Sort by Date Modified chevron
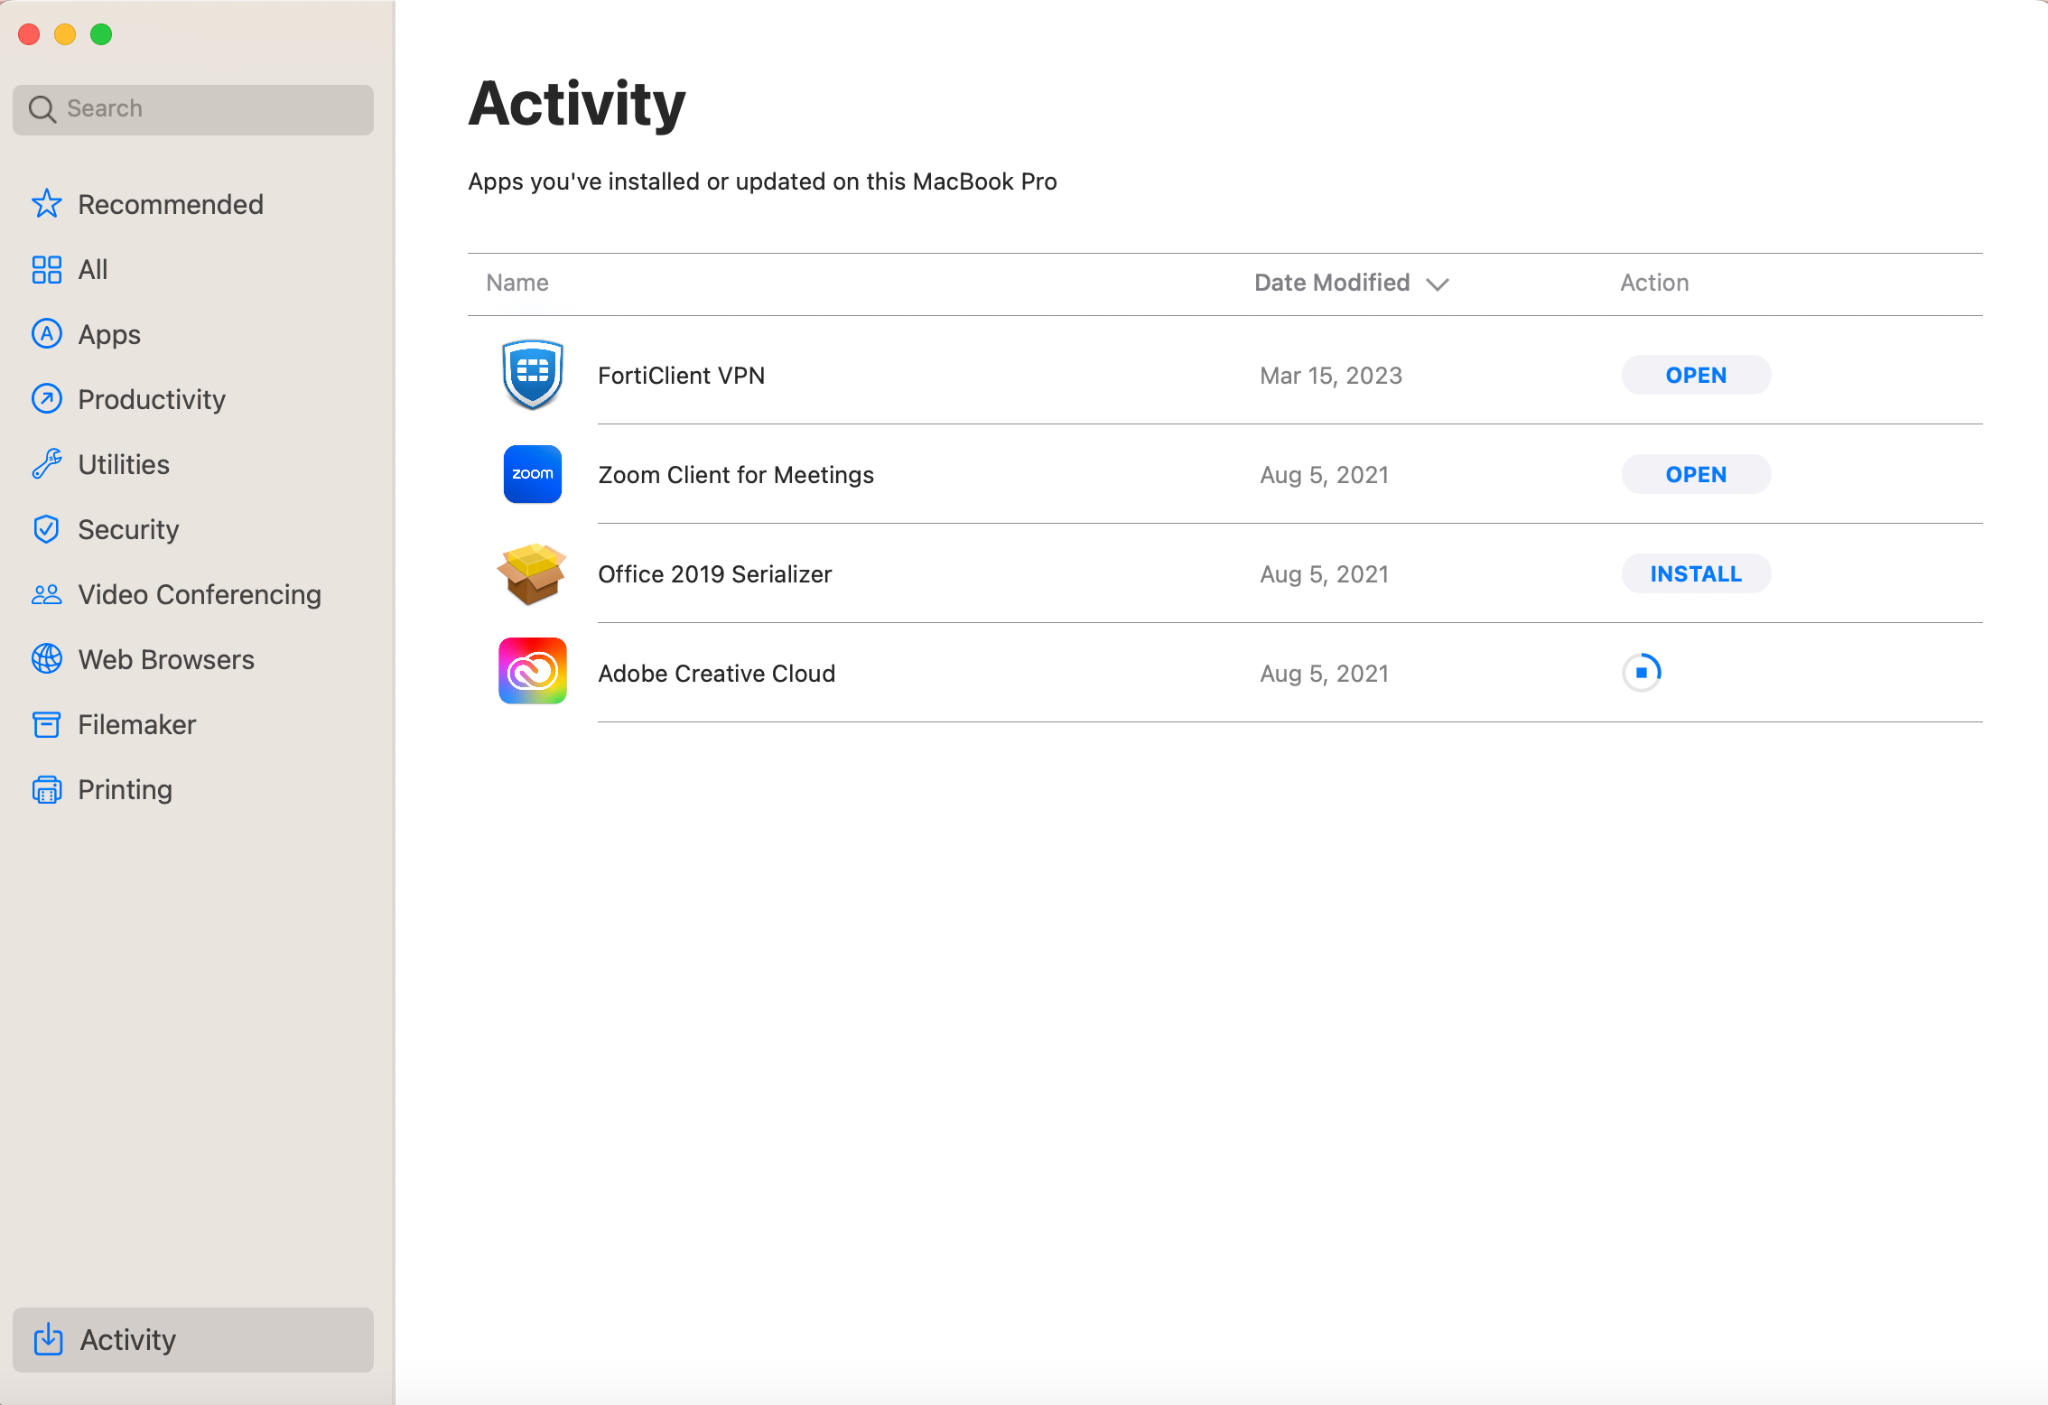 coord(1437,284)
